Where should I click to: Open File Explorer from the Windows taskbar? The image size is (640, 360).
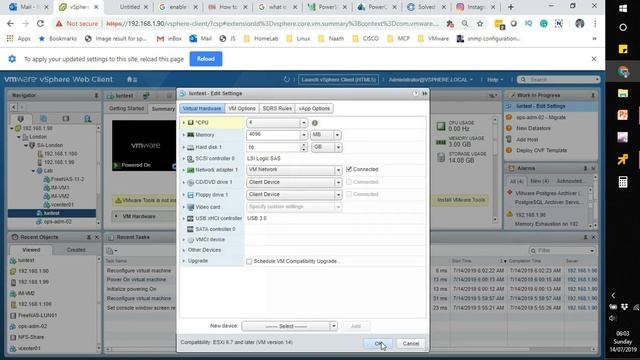coord(623,93)
